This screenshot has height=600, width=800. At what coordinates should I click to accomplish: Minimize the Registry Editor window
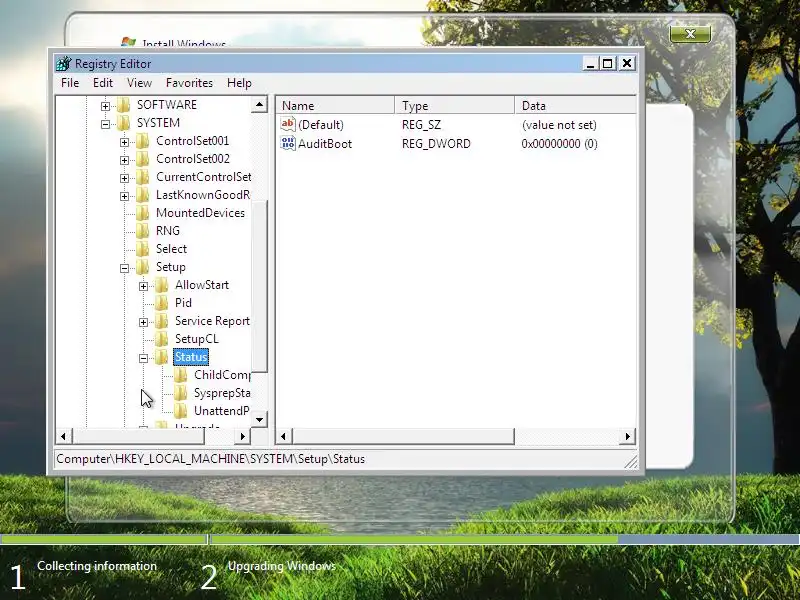tap(590, 63)
